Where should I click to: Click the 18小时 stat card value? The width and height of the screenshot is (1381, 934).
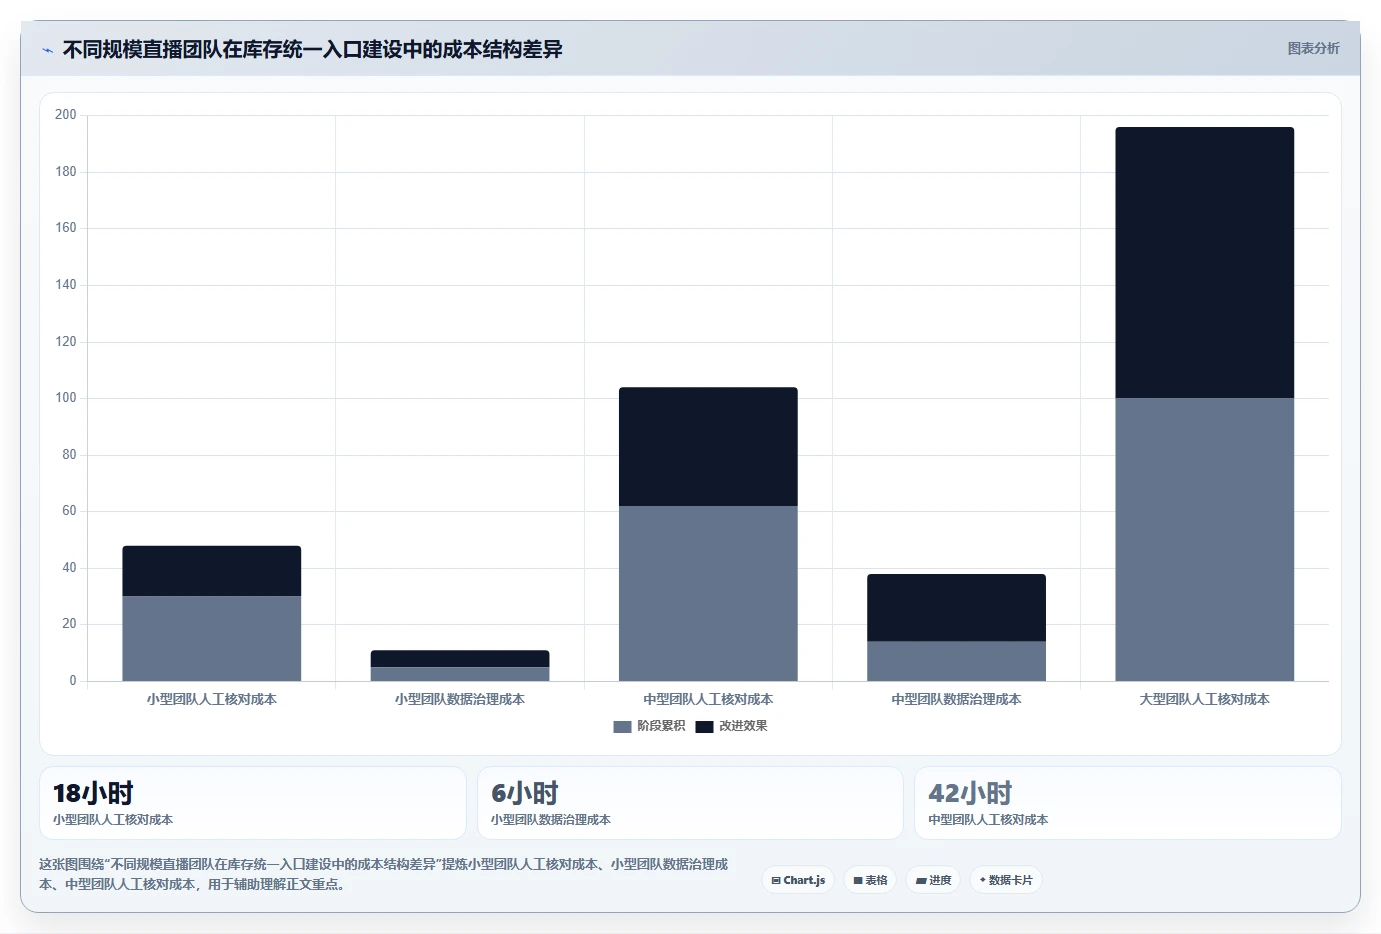click(93, 793)
